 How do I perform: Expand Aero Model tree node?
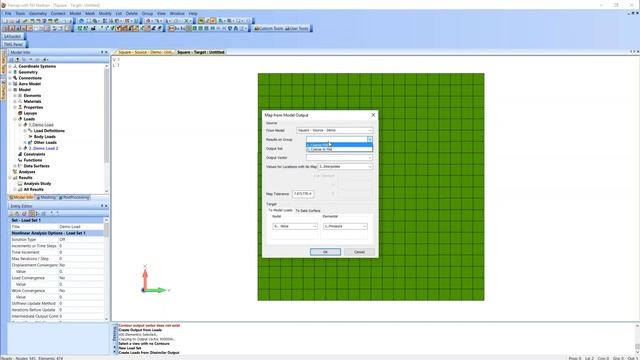(x=10, y=84)
